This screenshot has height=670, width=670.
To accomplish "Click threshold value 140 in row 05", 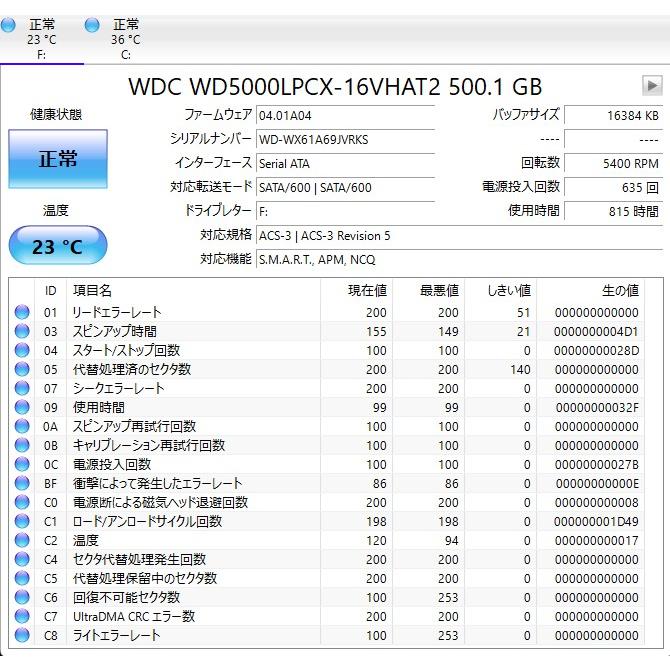I will 520,370.
